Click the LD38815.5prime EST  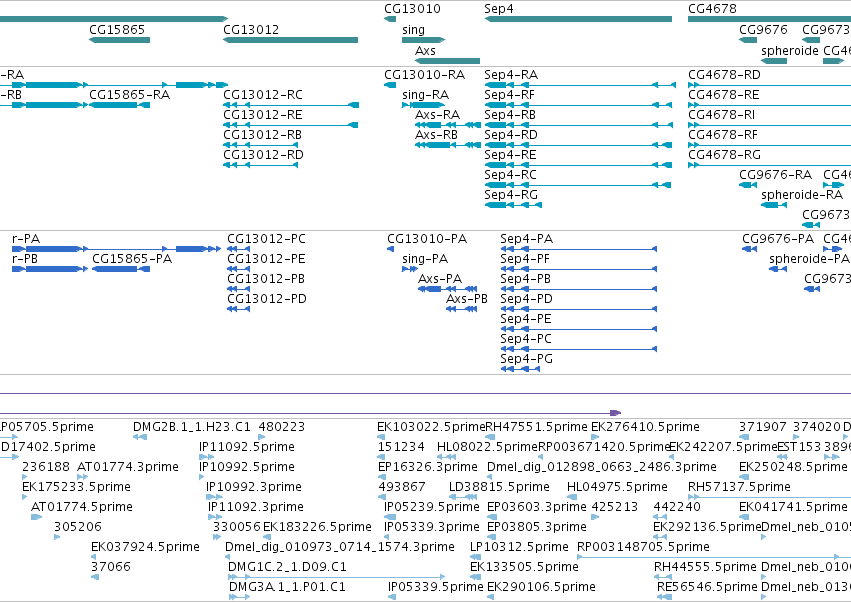[463, 497]
